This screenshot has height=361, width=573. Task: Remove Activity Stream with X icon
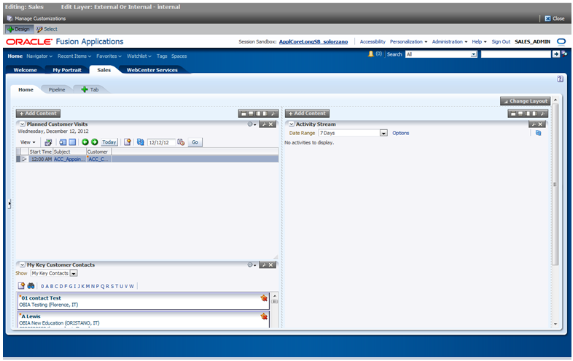coord(540,124)
